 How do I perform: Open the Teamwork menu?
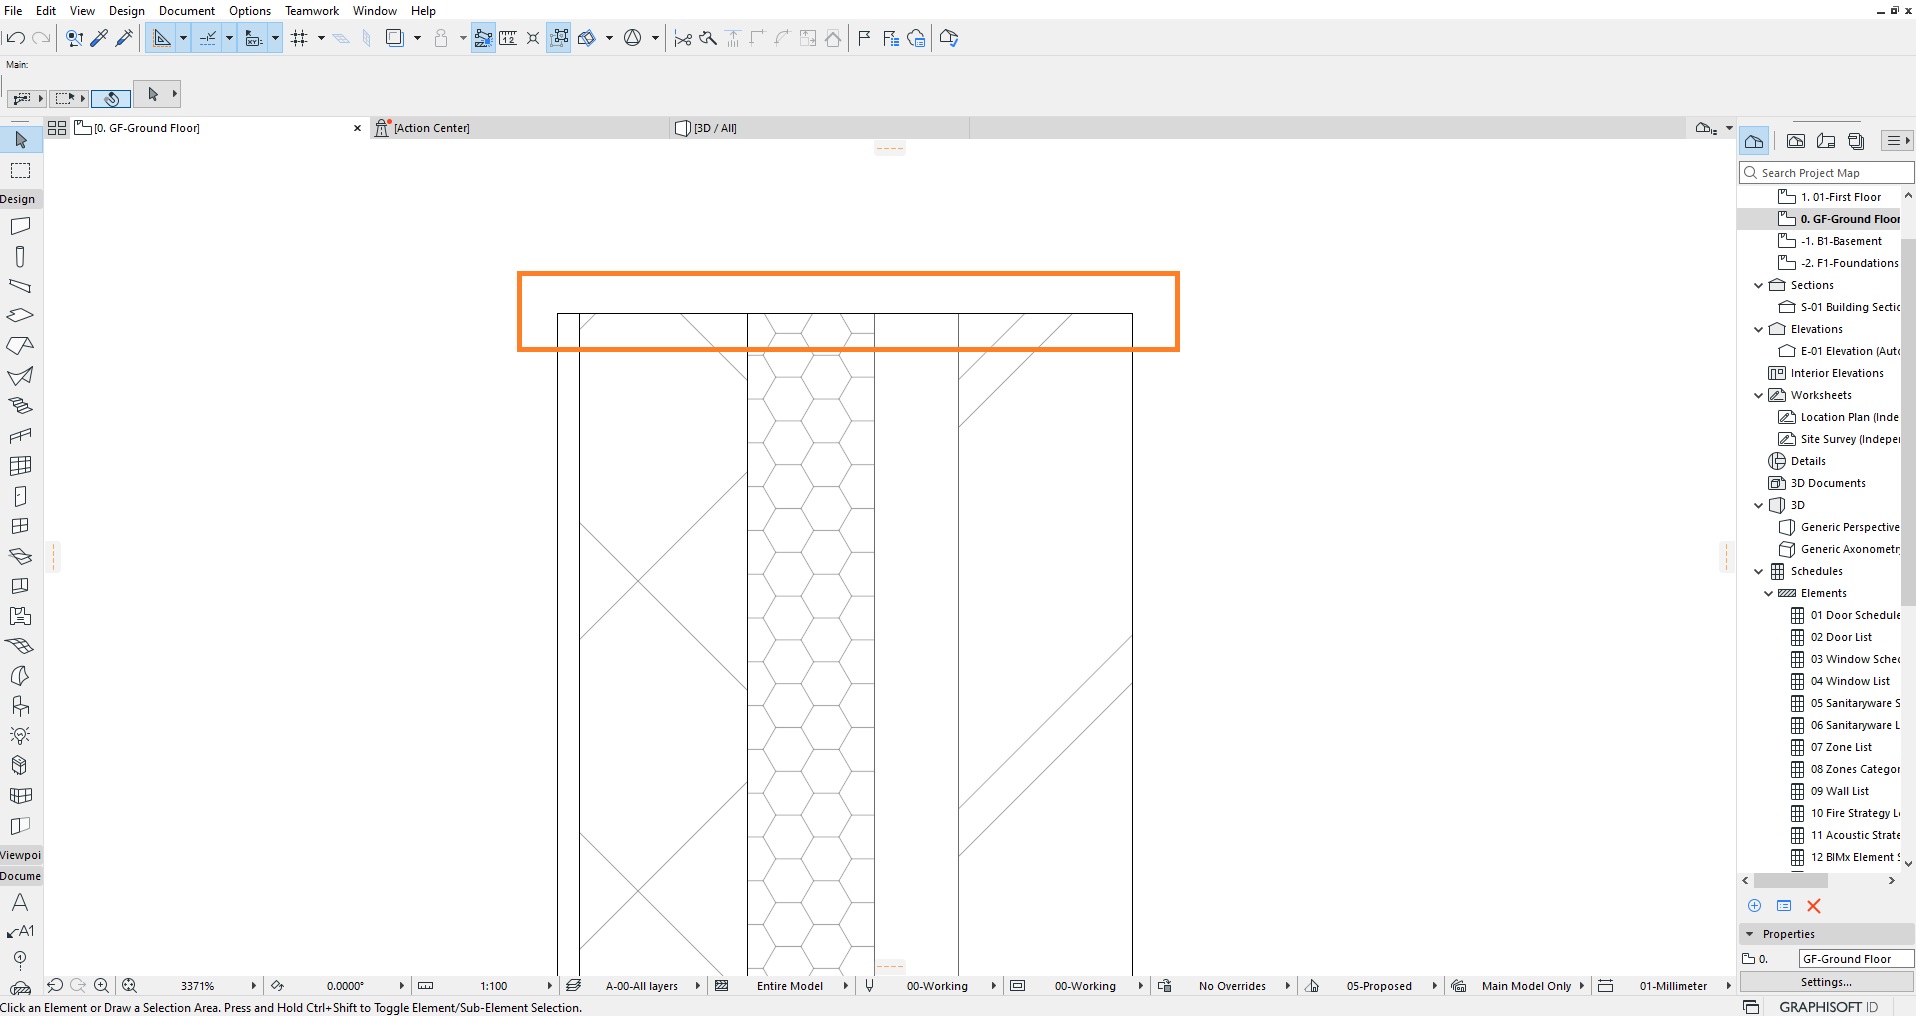311,11
